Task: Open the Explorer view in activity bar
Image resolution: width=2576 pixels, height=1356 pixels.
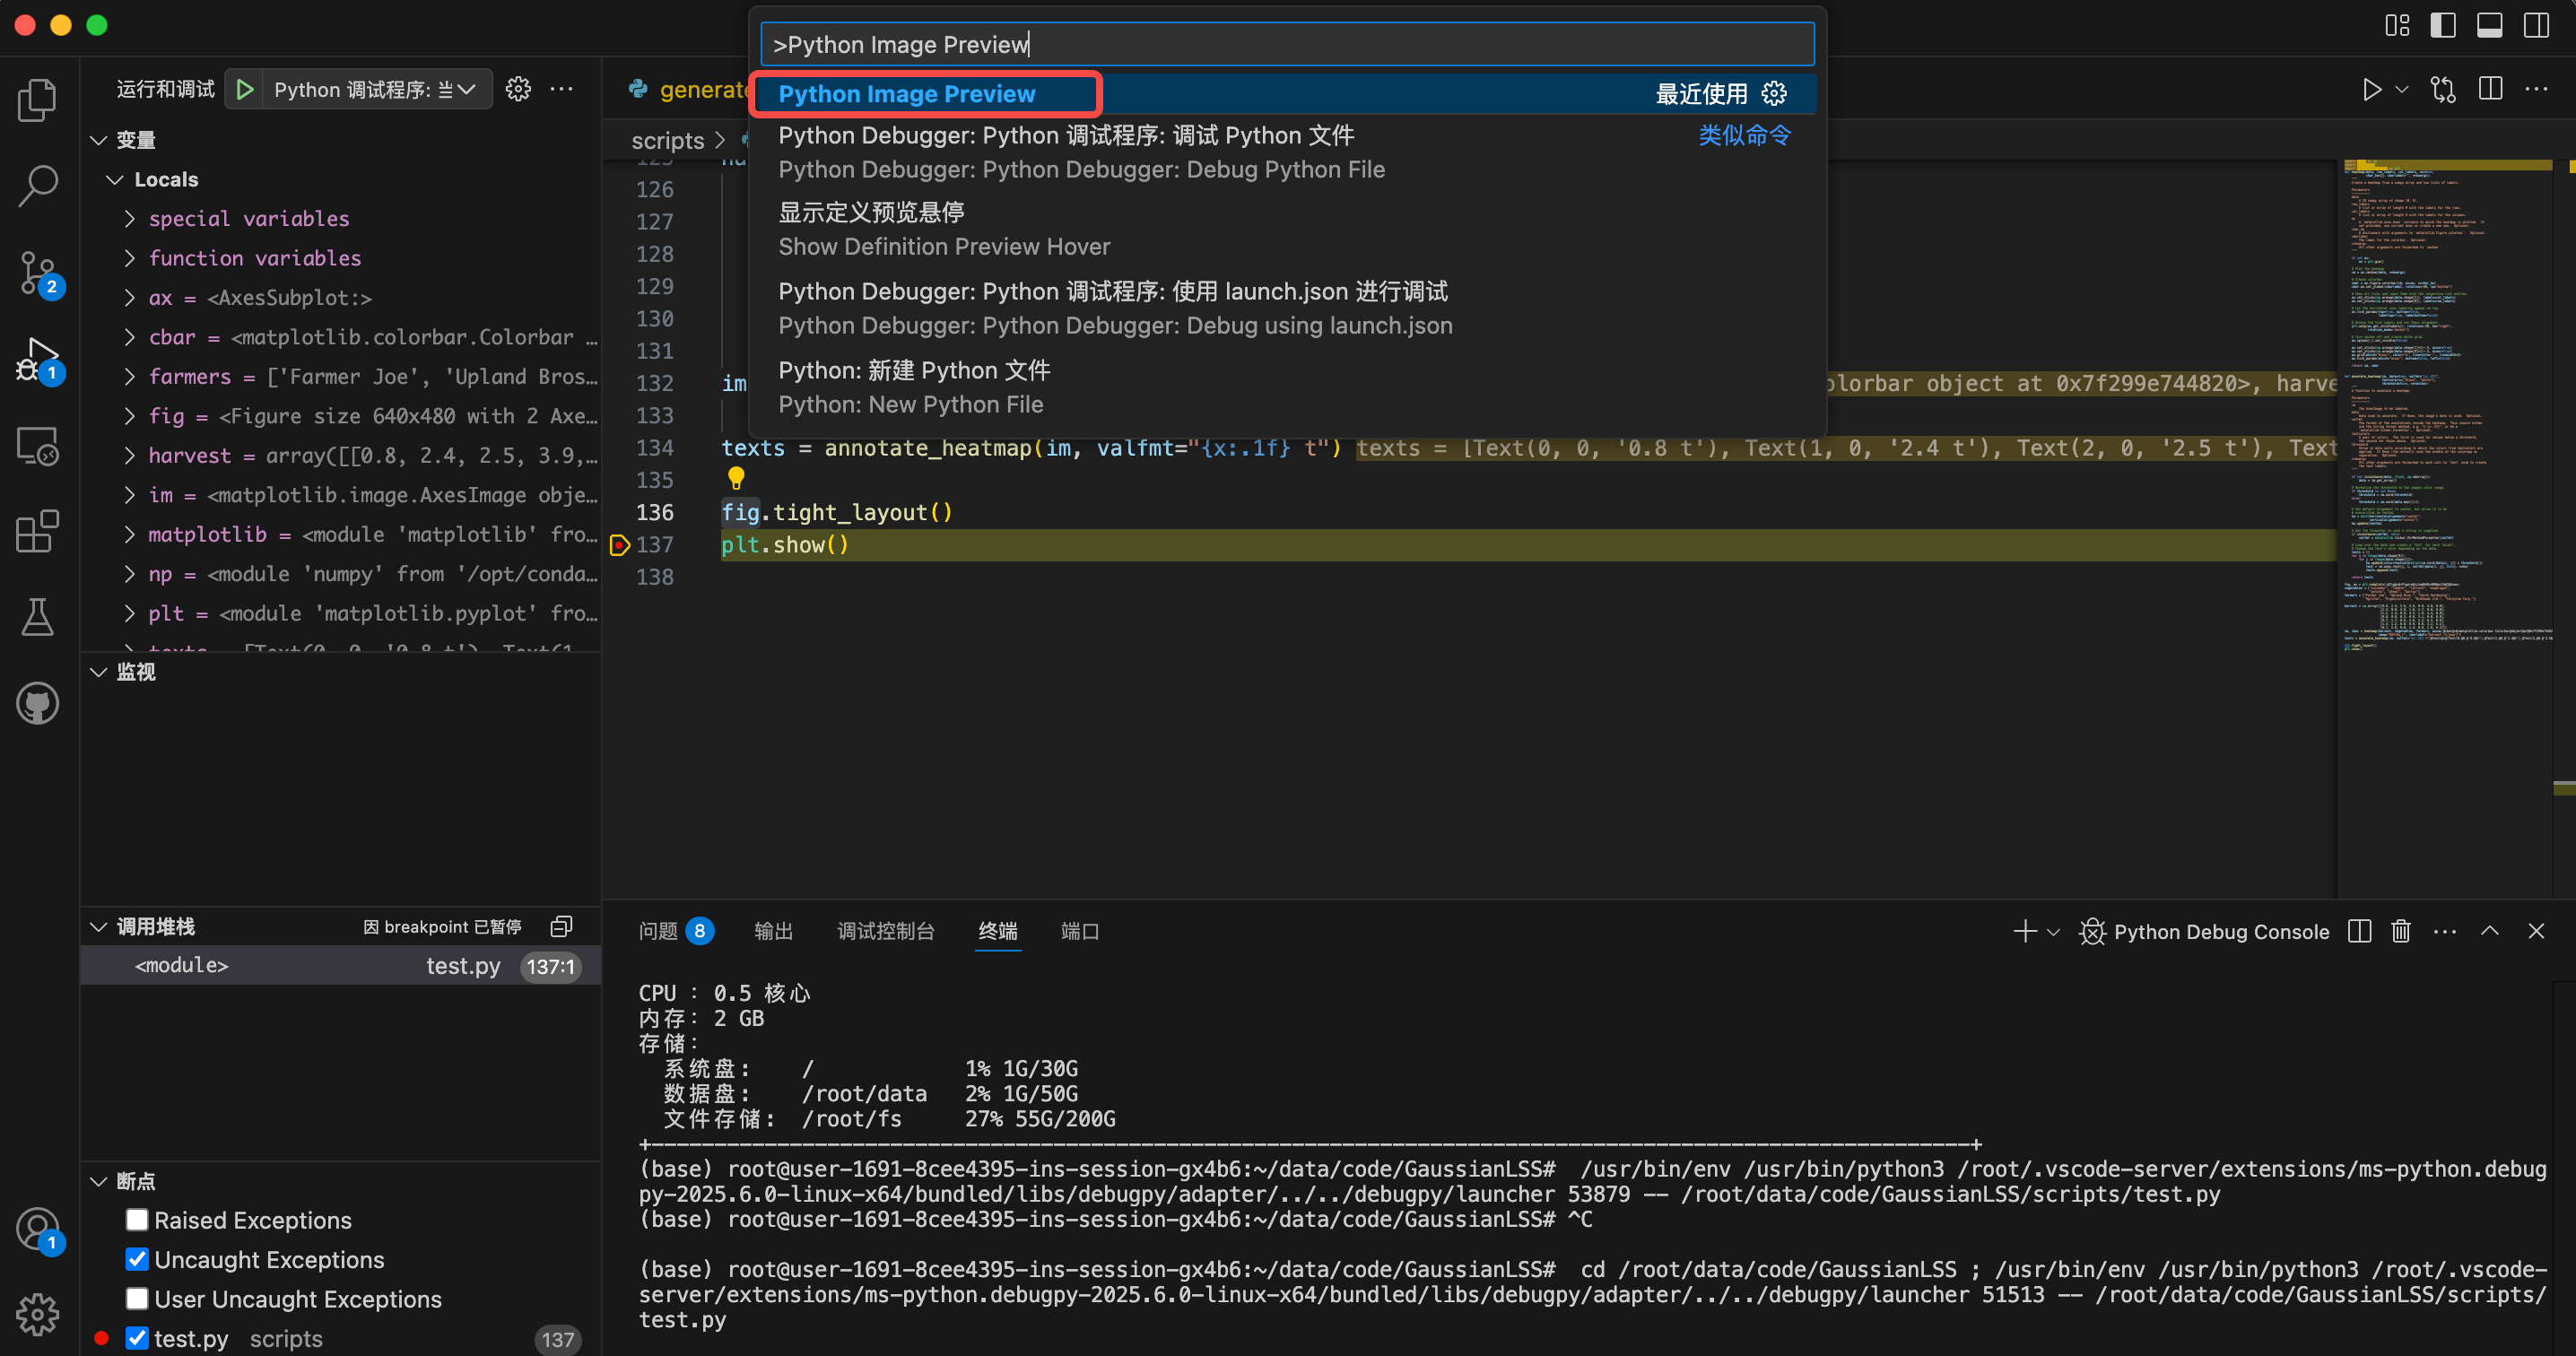Action: click(x=38, y=100)
